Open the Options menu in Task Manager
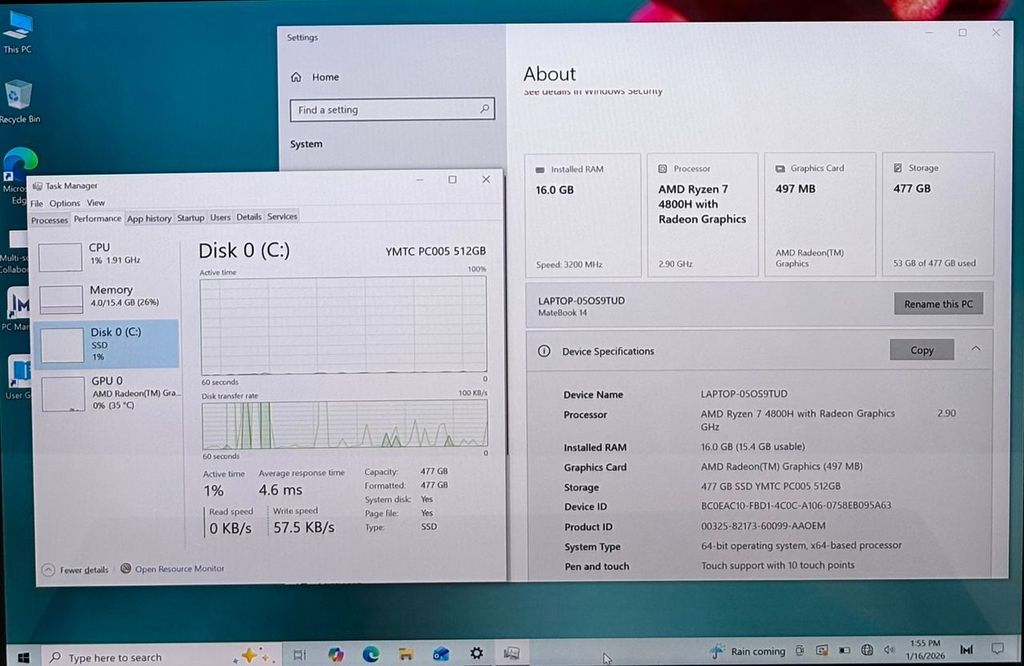The image size is (1024, 666). tap(64, 203)
